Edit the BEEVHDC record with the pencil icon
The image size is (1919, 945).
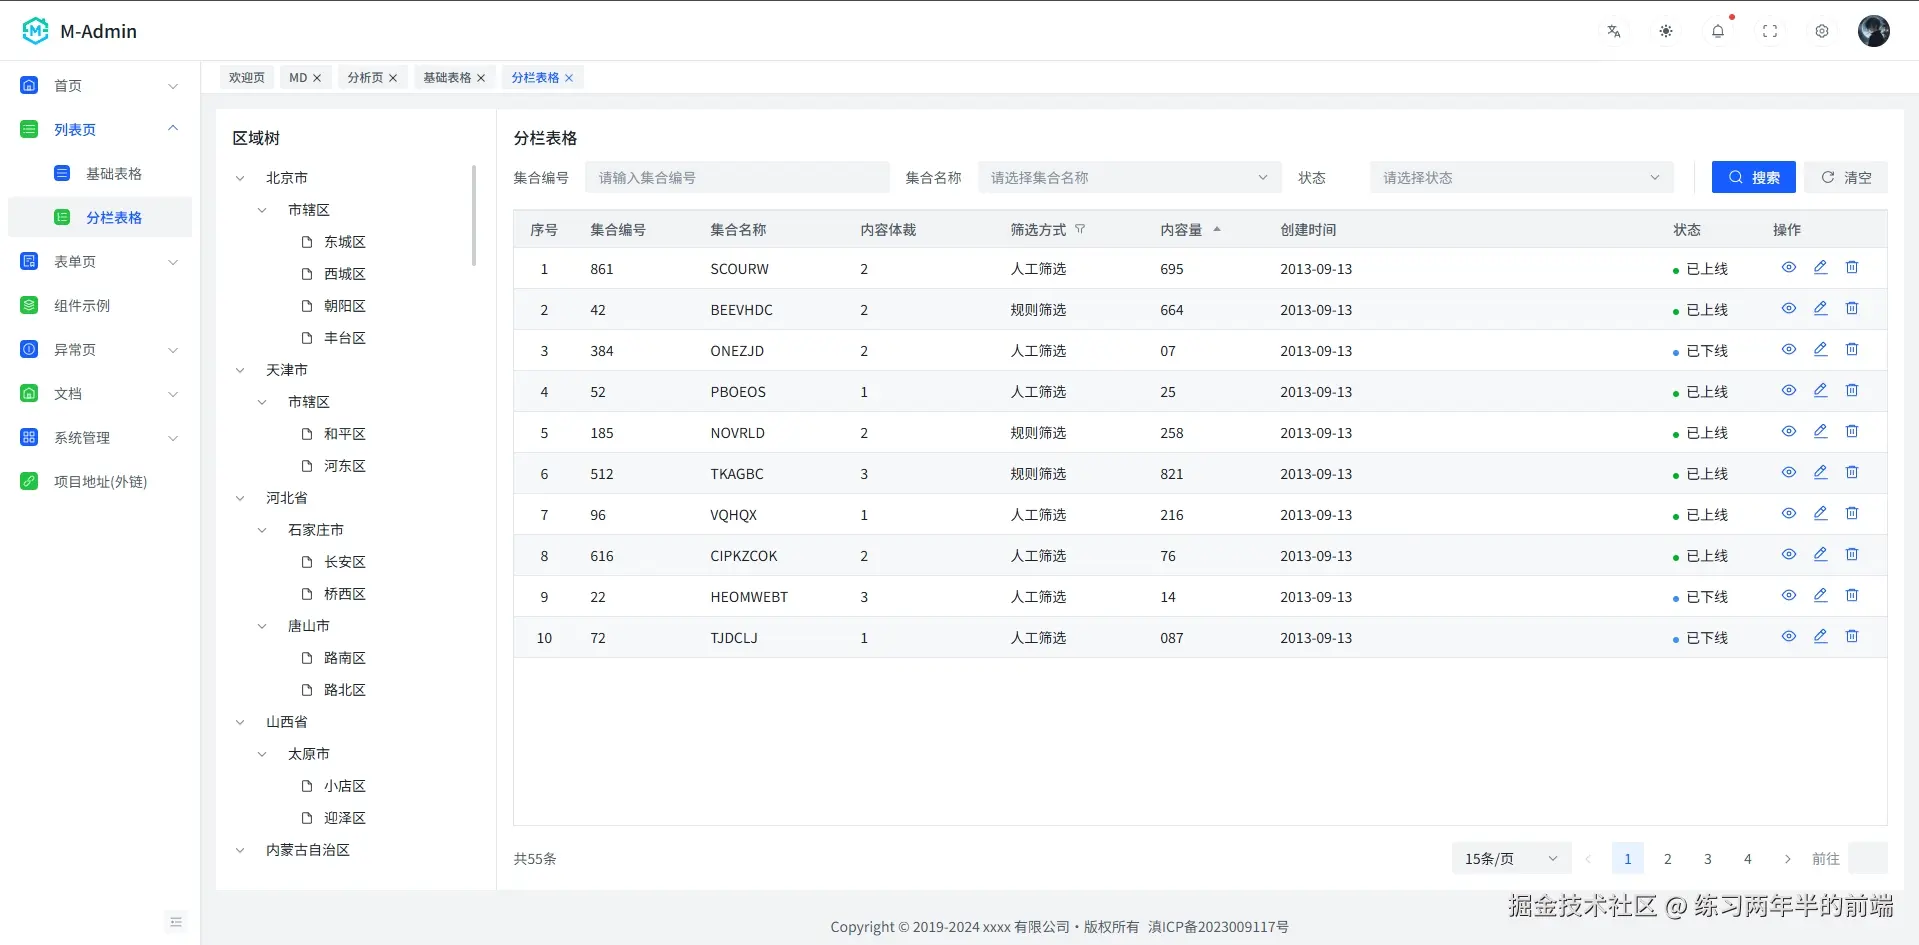tap(1820, 308)
